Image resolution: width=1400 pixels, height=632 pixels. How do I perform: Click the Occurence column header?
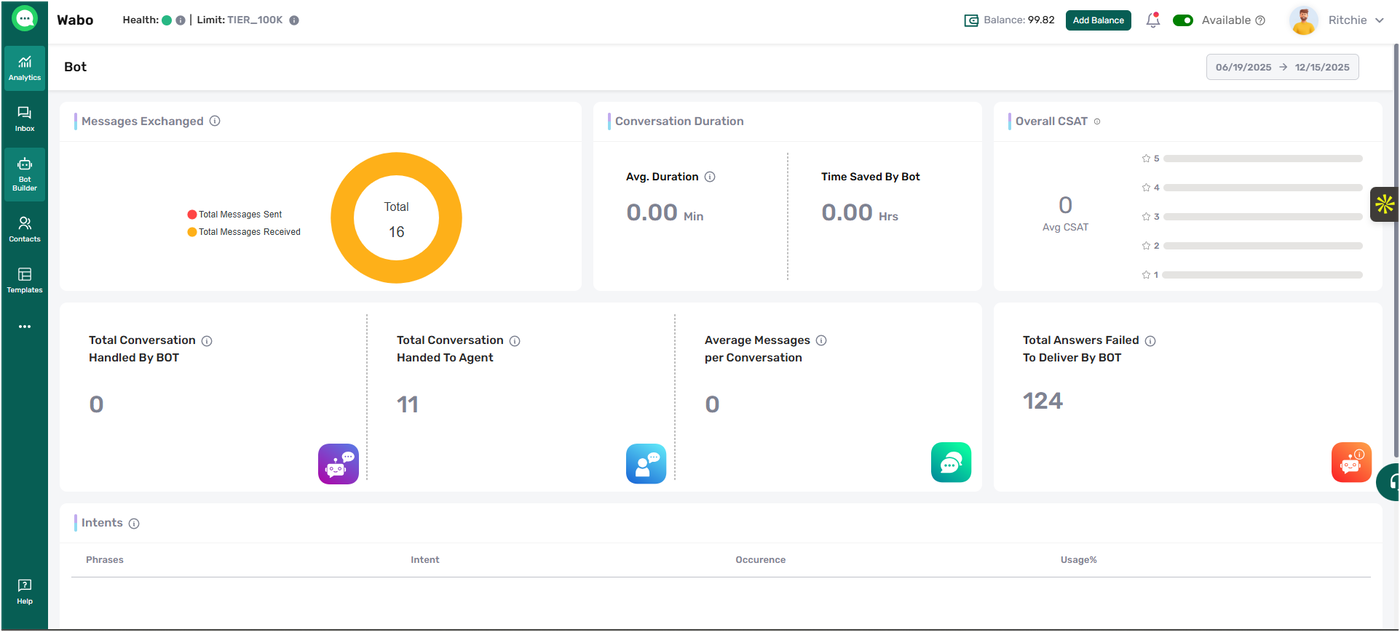pyautogui.click(x=761, y=560)
